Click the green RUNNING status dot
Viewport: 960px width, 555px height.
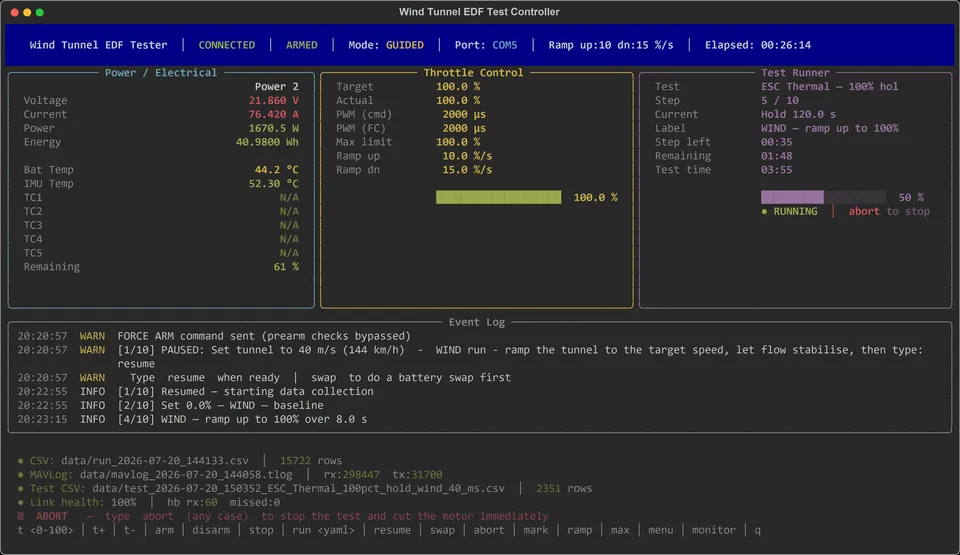764,211
